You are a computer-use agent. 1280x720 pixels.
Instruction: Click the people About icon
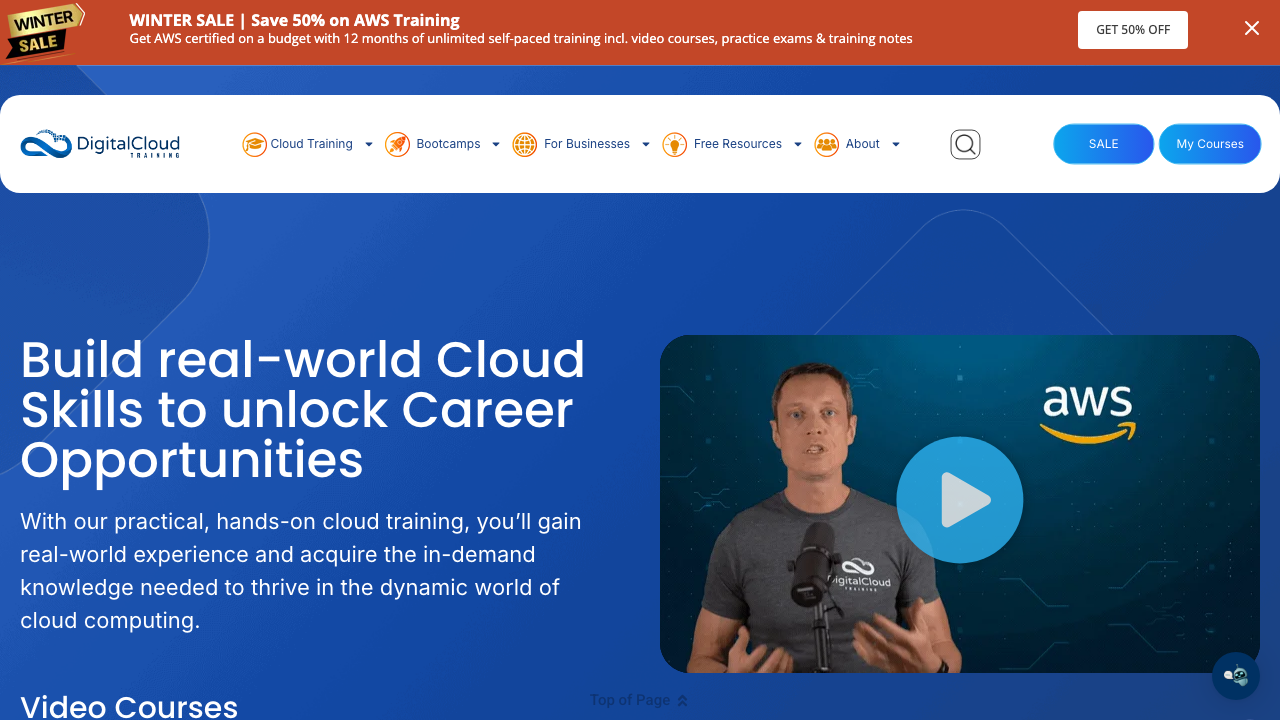827,144
